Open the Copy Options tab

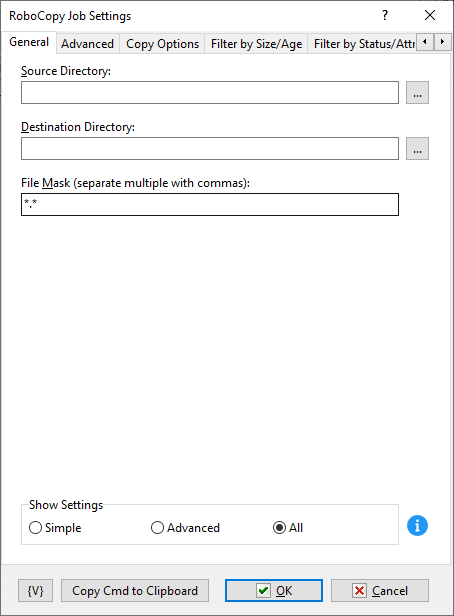162,44
